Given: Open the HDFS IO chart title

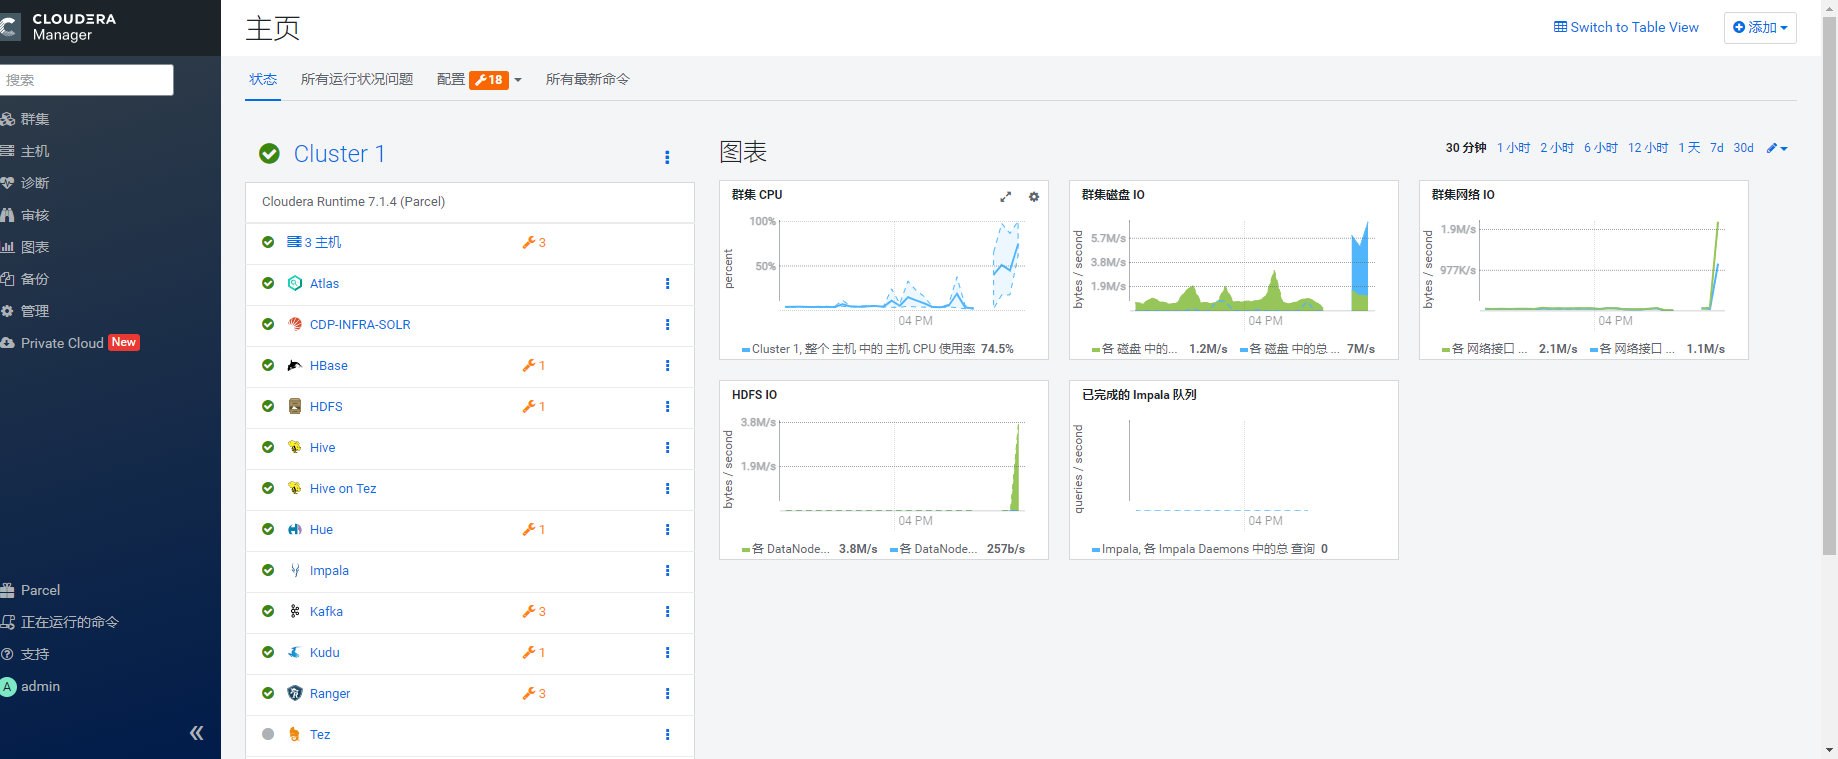Looking at the screenshot, I should click(x=754, y=395).
